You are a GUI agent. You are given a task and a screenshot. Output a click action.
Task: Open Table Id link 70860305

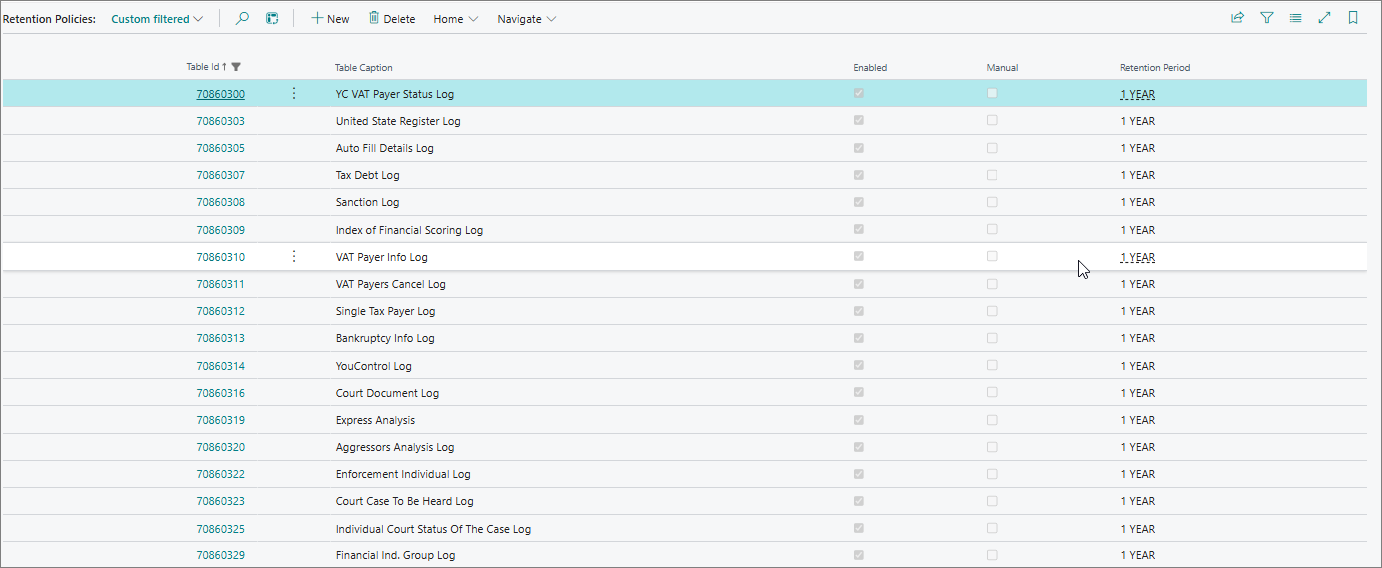[x=220, y=148]
